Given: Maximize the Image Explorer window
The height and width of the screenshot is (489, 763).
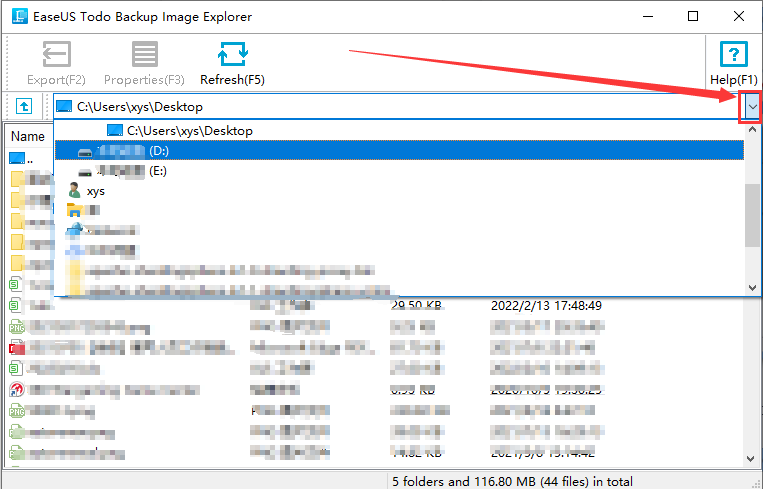Looking at the screenshot, I should [693, 16].
